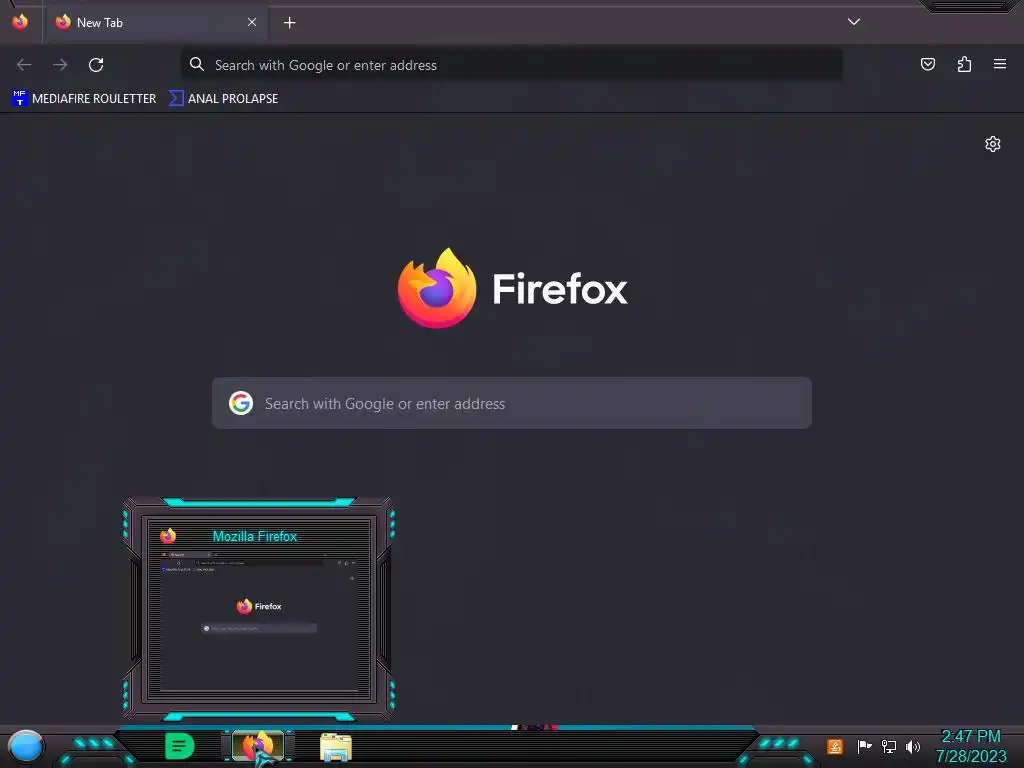Open File Explorer from taskbar
1024x768 pixels.
tap(336, 747)
